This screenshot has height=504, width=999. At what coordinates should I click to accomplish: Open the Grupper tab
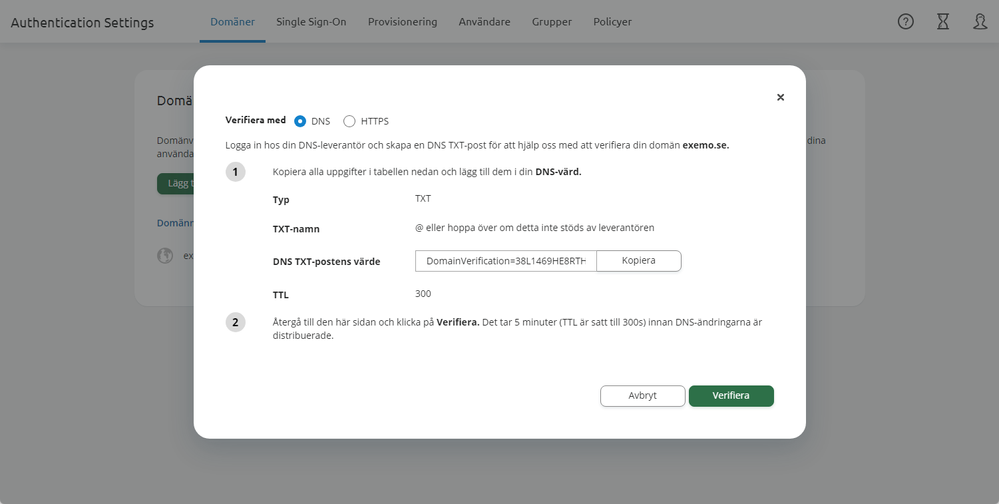(552, 22)
